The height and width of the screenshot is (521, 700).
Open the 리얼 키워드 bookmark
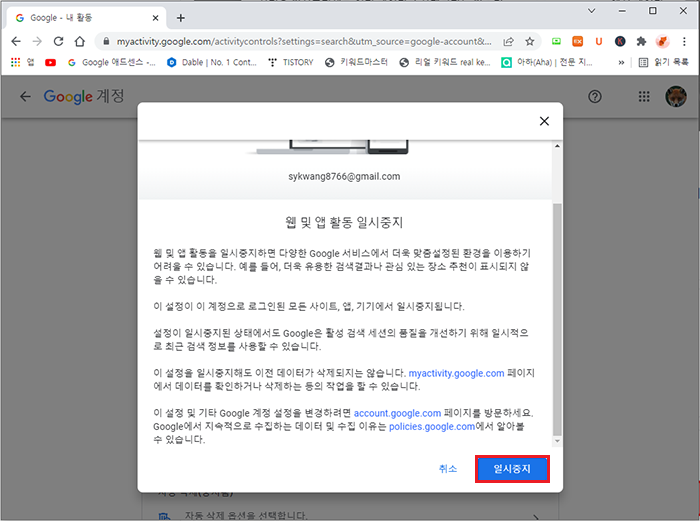(x=445, y=63)
